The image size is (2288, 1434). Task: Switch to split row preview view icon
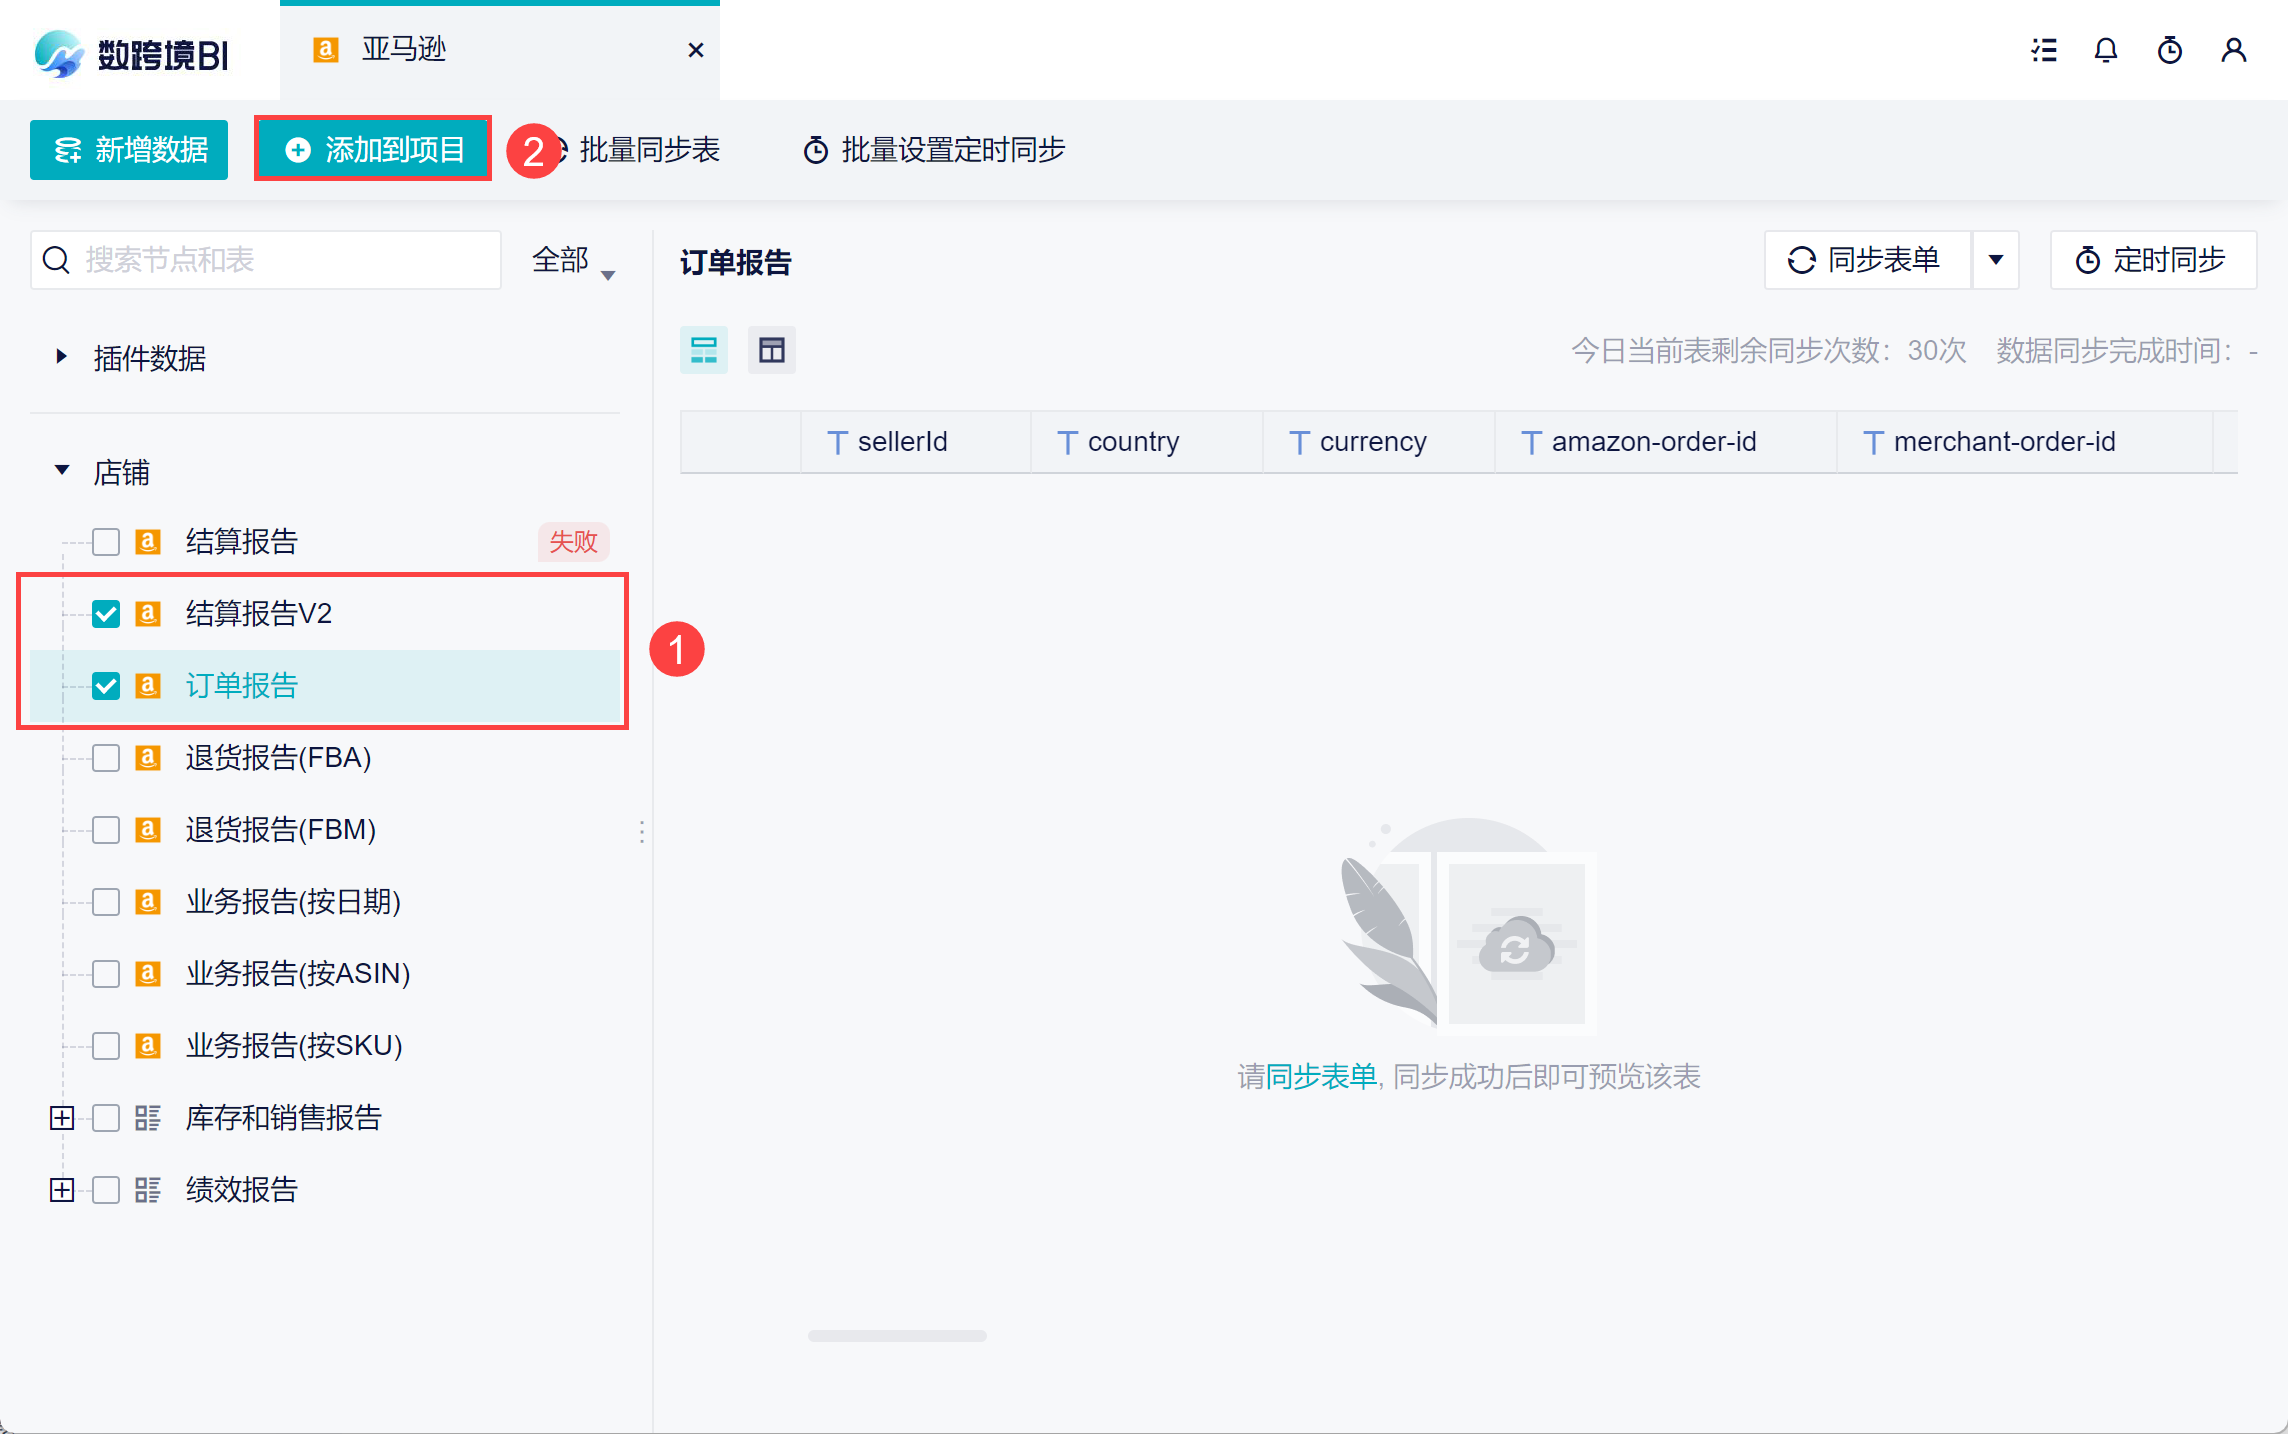pos(704,350)
